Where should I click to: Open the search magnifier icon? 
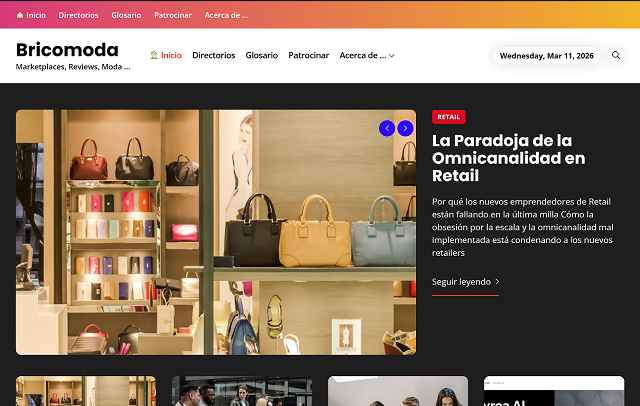616,55
